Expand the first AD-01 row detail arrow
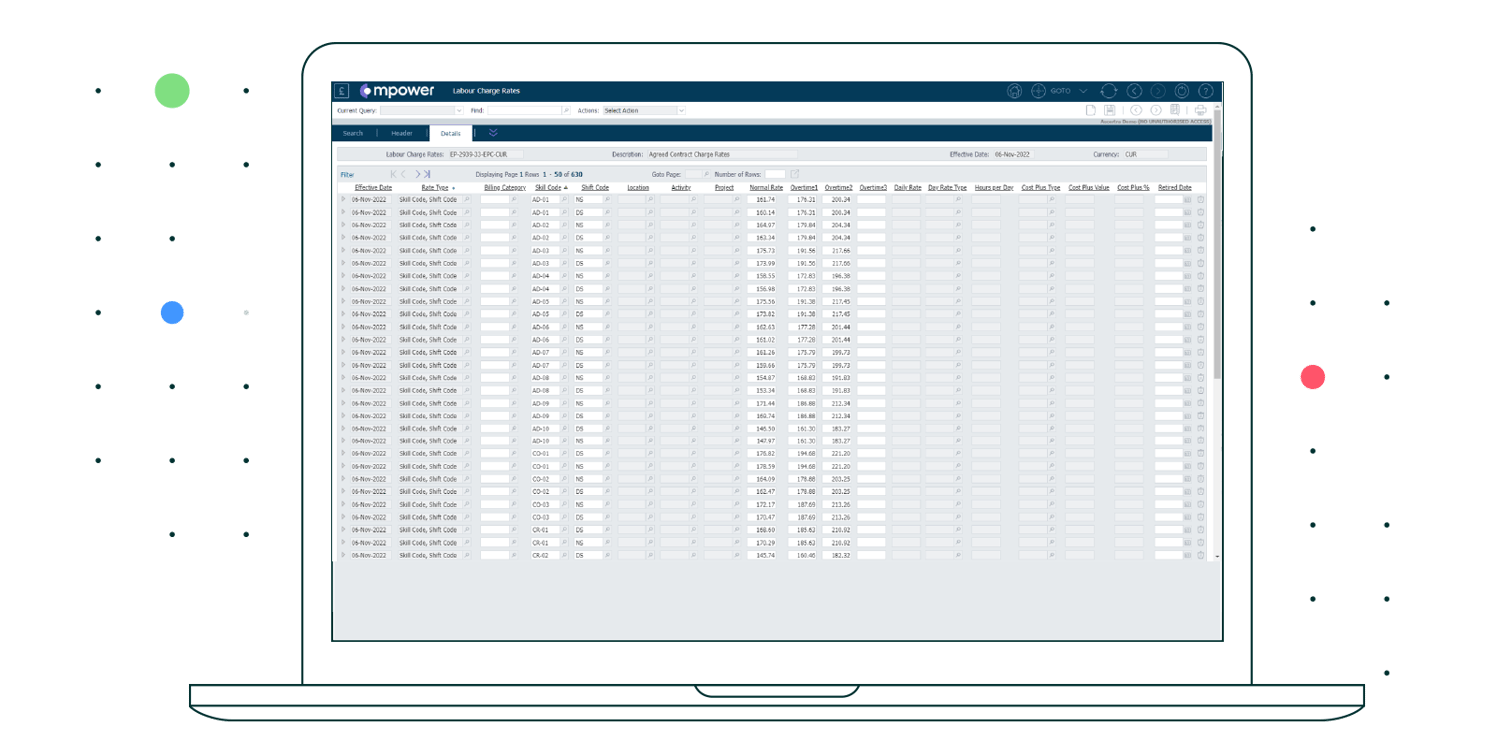The width and height of the screenshot is (1497, 756). 341,199
